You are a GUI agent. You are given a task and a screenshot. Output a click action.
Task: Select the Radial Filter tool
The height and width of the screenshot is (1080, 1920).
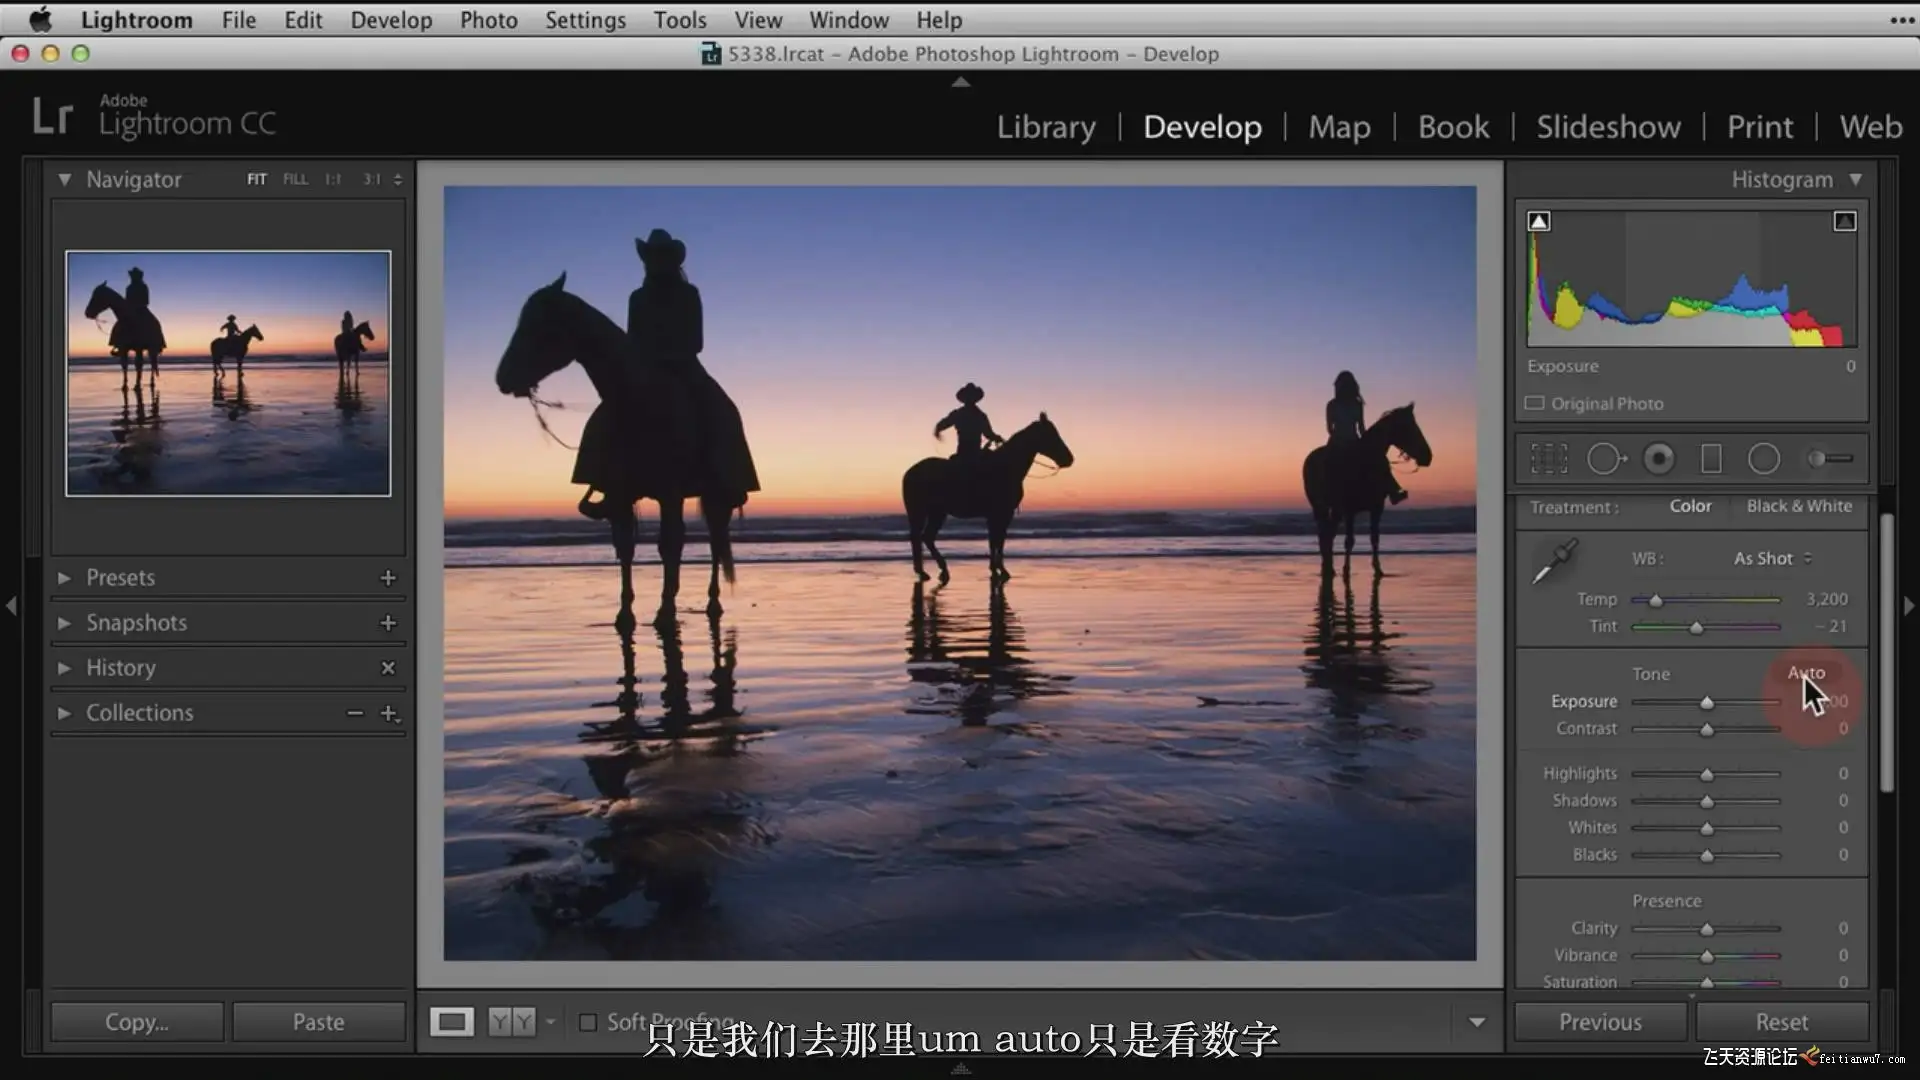click(1763, 459)
